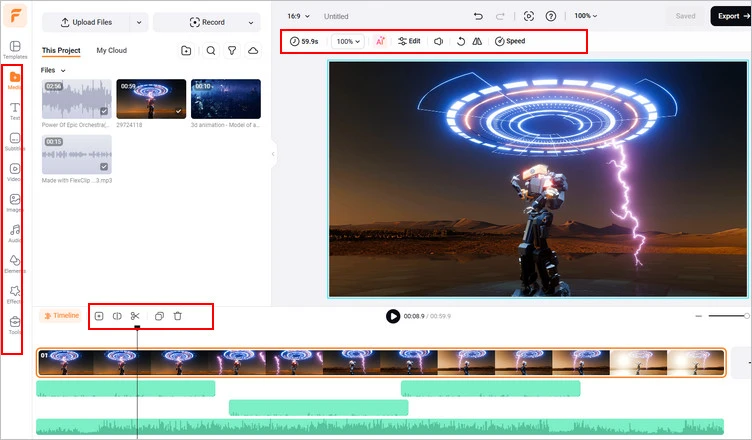This screenshot has width=752, height=440.
Task: Delete the selected clip with trash icon
Action: 177,316
